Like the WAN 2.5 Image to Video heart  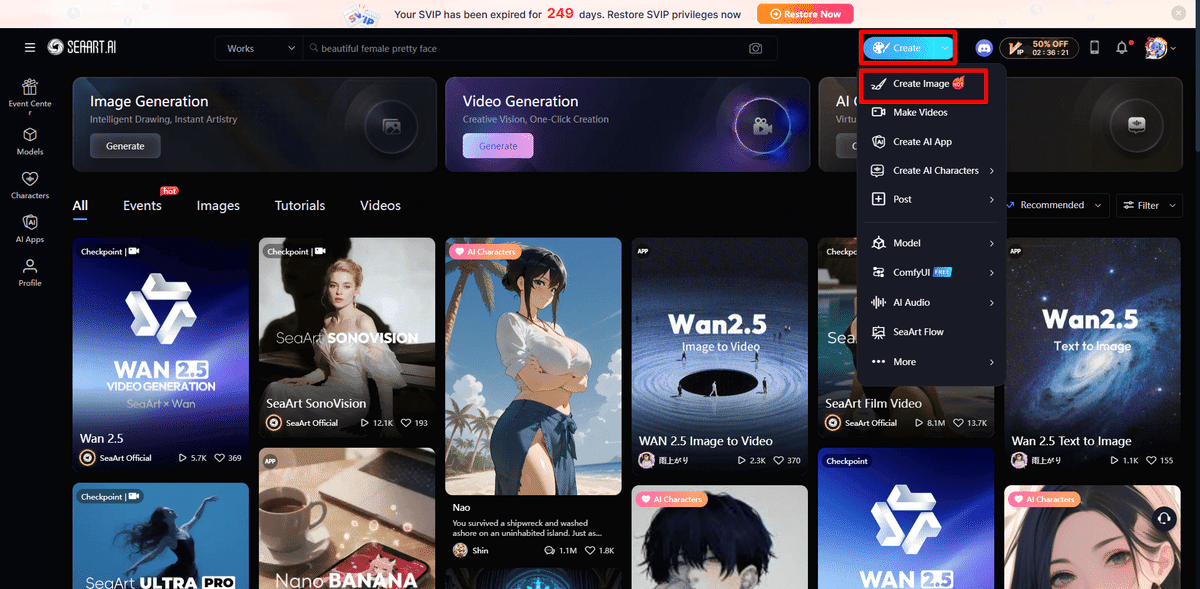780,460
